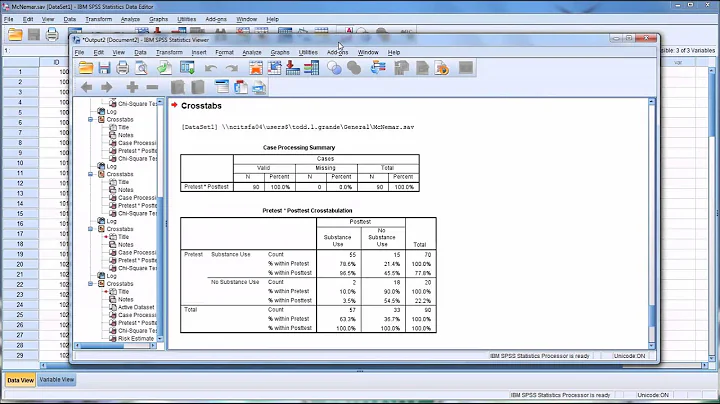Click the count cell showing 18
Viewport: 720px width, 404px height.
click(383, 282)
